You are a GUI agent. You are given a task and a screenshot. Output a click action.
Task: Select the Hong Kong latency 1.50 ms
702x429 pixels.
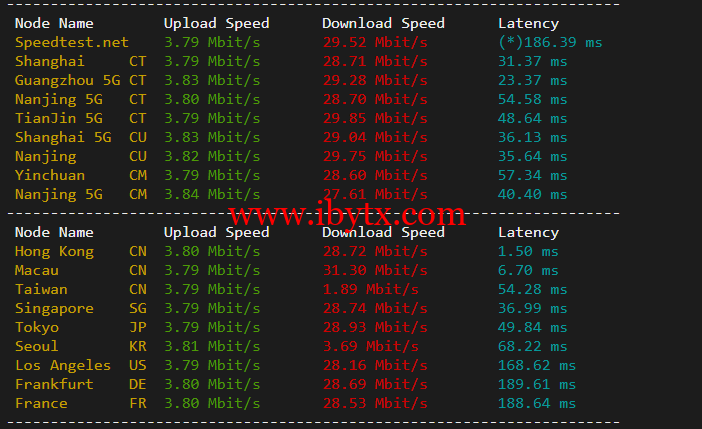coord(528,252)
